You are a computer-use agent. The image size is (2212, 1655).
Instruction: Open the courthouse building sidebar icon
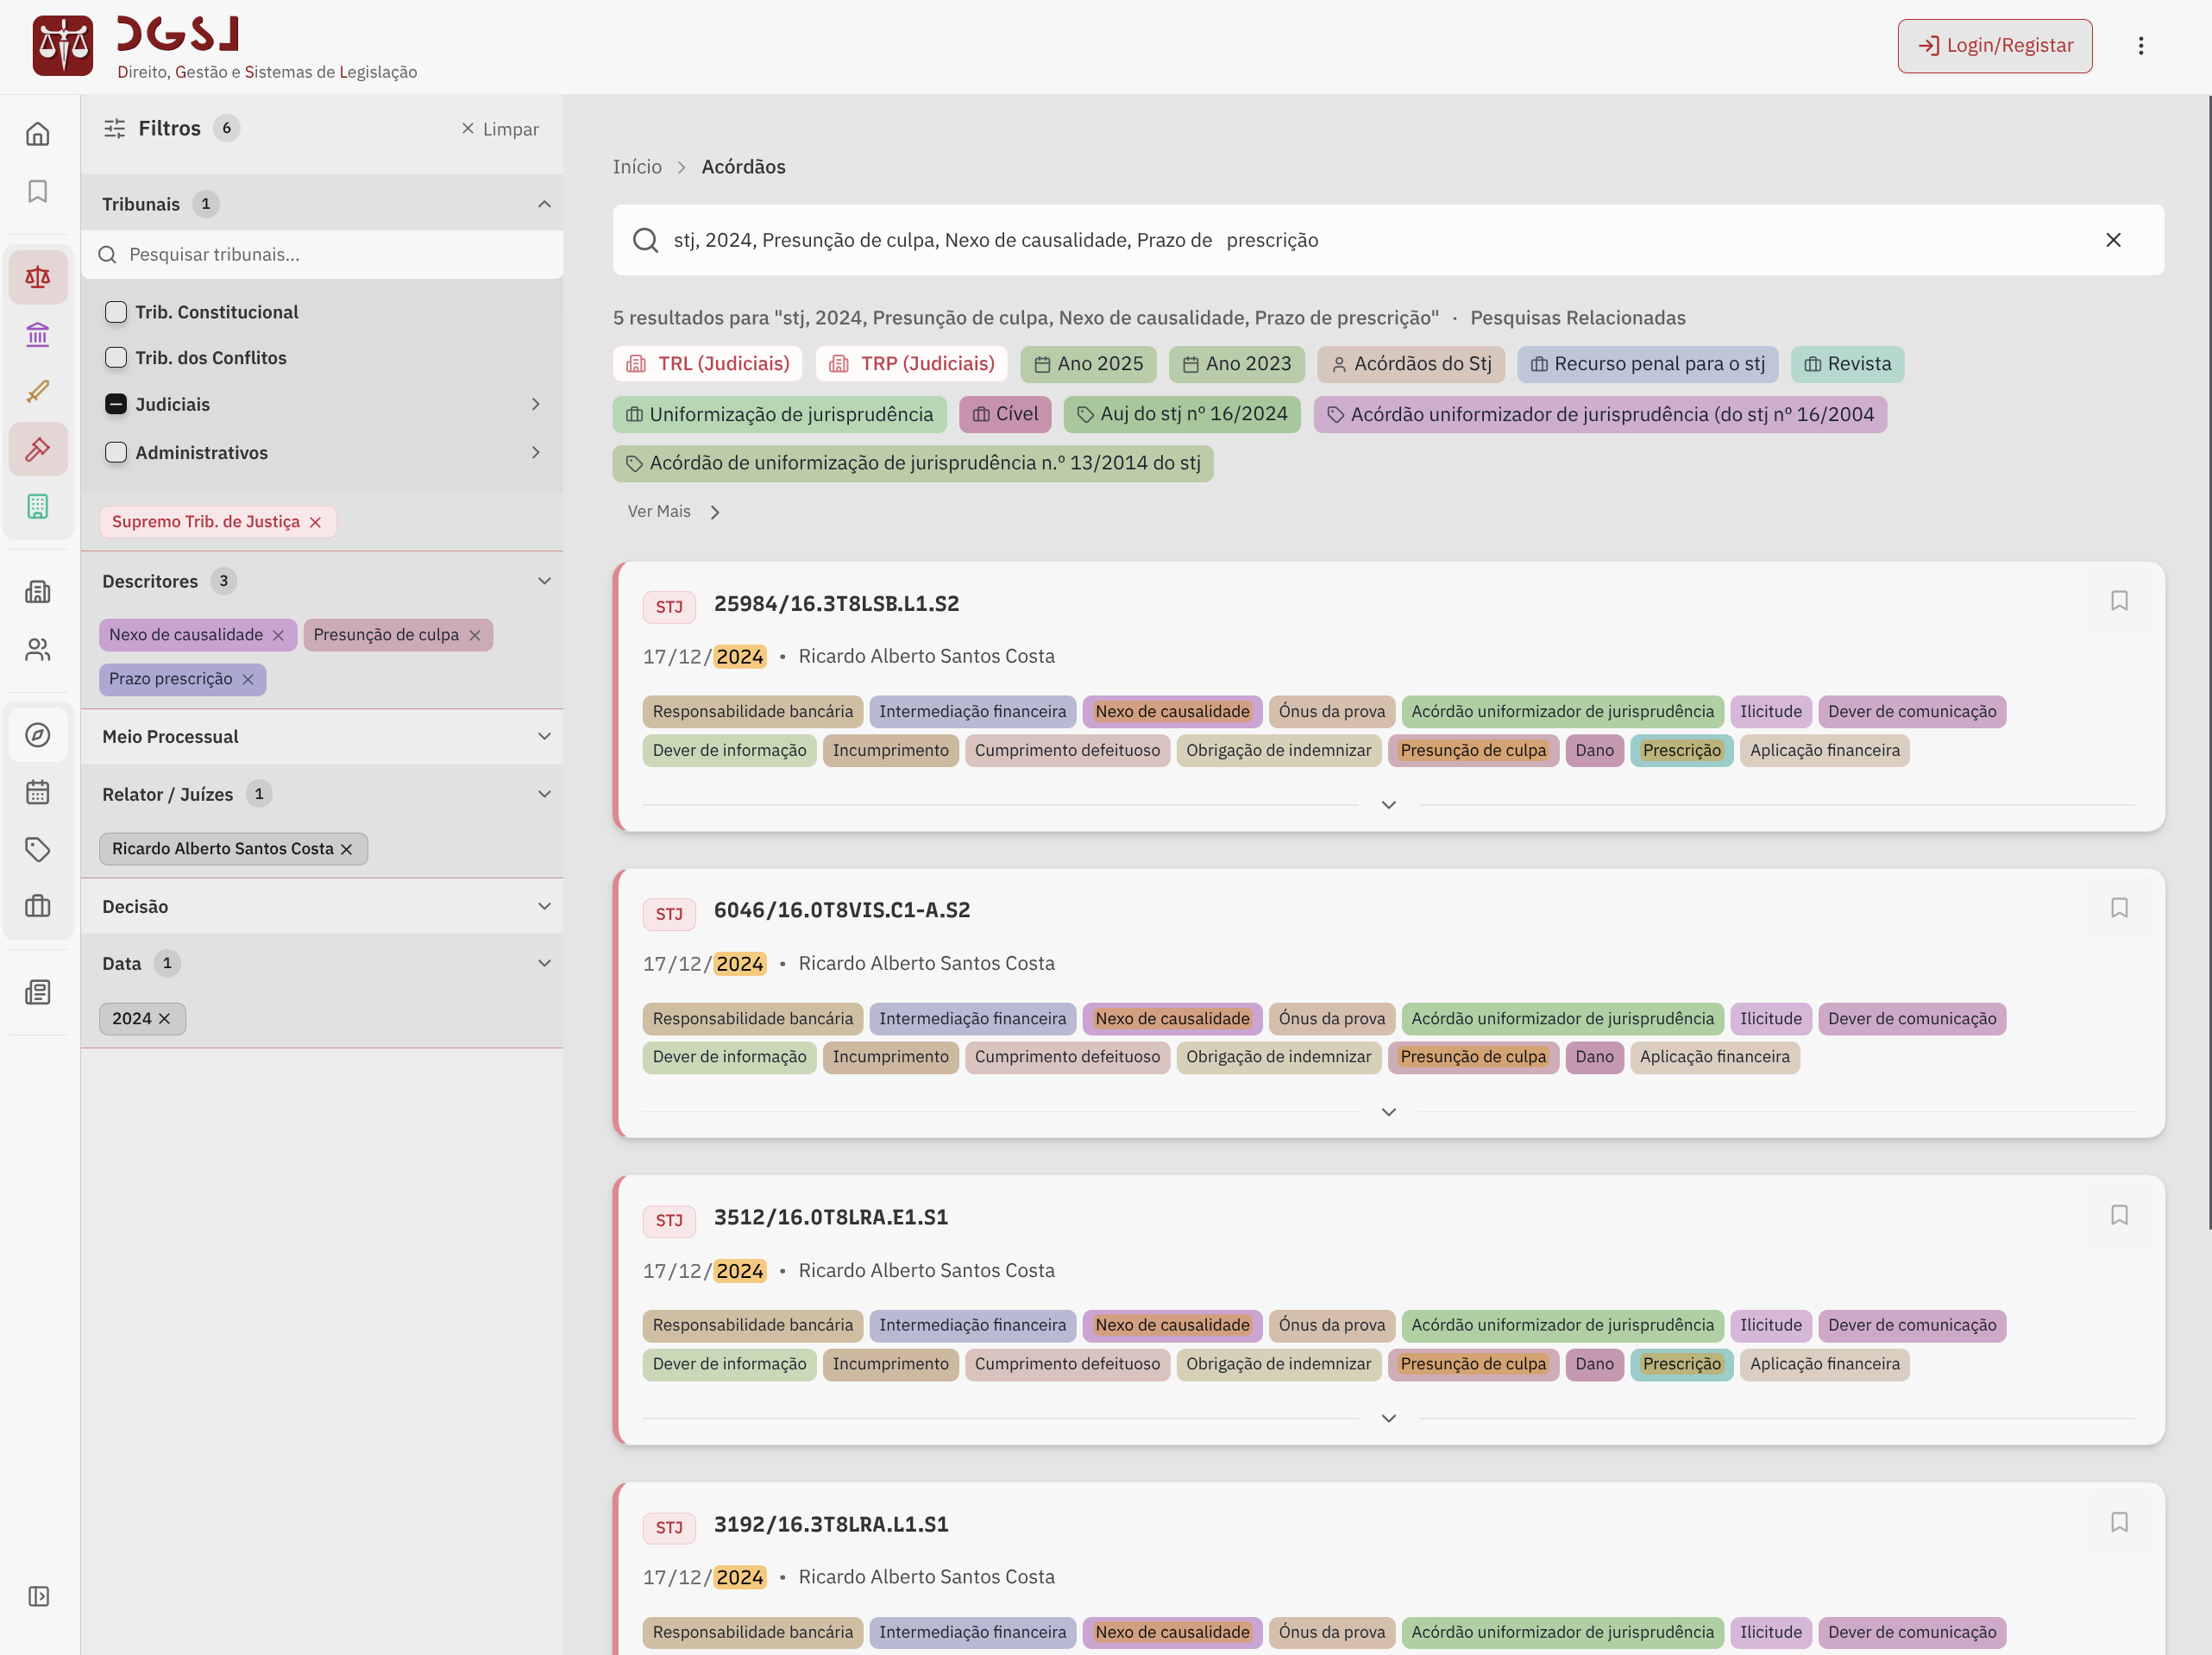(38, 334)
